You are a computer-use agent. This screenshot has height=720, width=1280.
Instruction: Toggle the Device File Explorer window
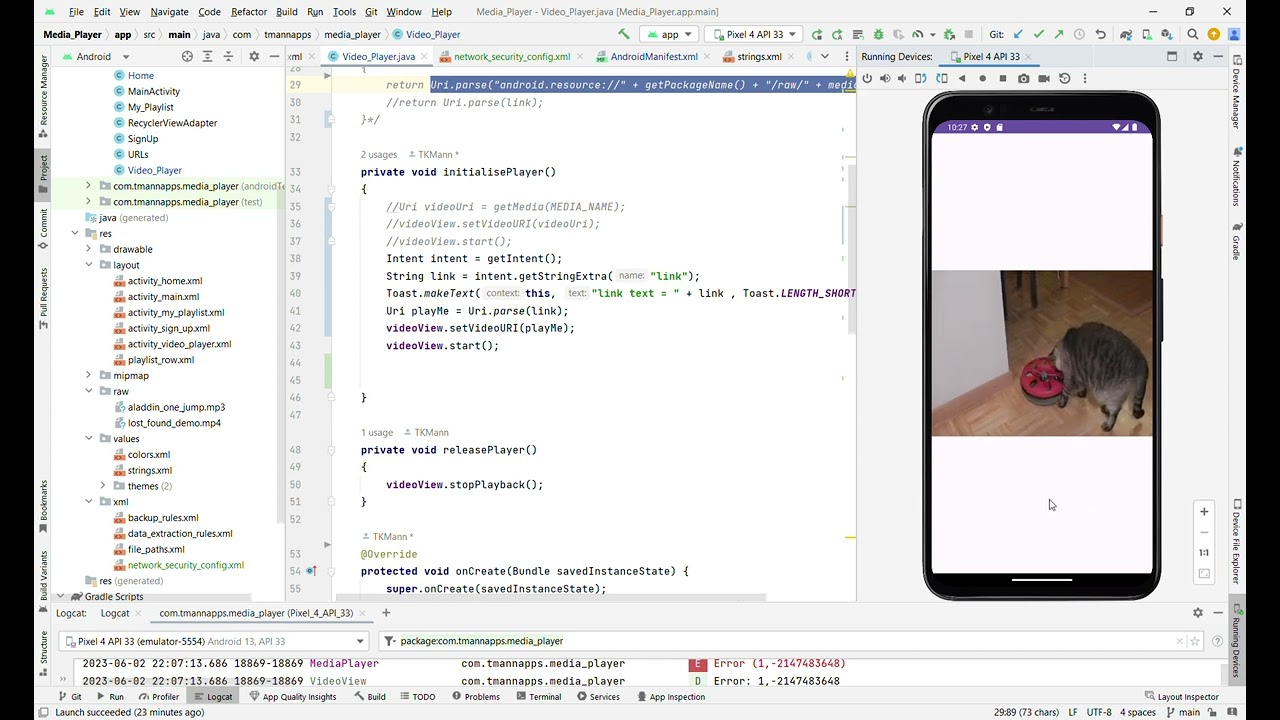coord(1237,541)
